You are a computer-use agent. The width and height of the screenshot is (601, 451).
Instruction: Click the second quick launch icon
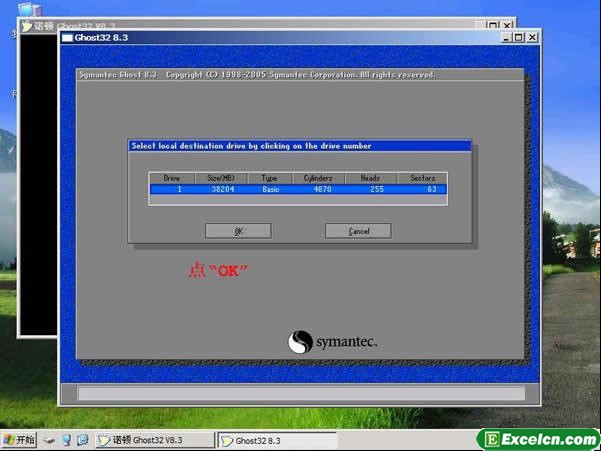pyautogui.click(x=67, y=440)
